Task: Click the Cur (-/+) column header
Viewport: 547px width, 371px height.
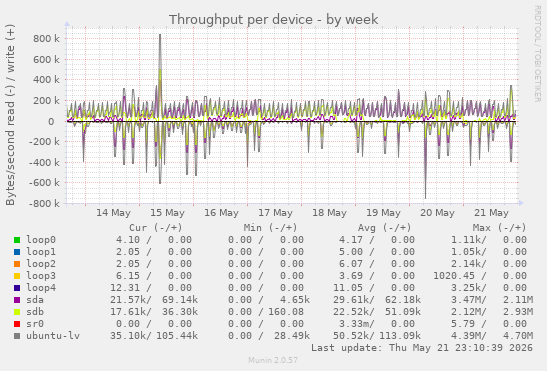Action: (x=156, y=228)
